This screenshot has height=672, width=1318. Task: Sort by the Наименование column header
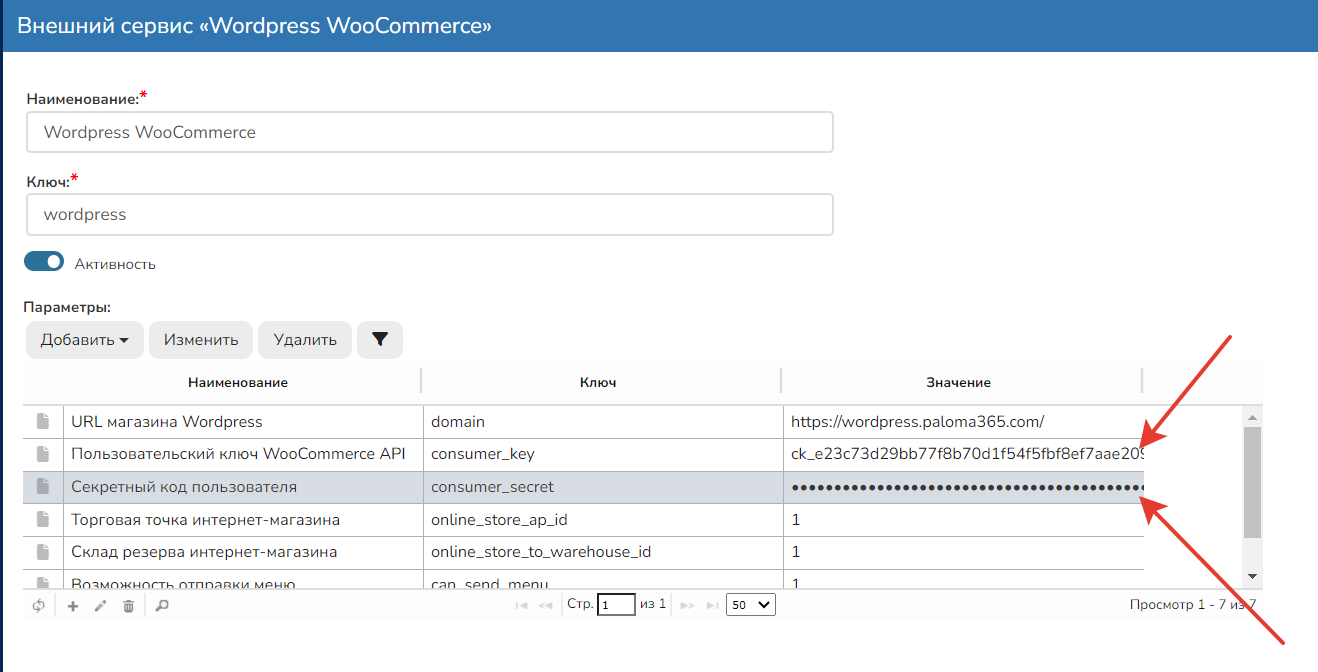point(238,382)
